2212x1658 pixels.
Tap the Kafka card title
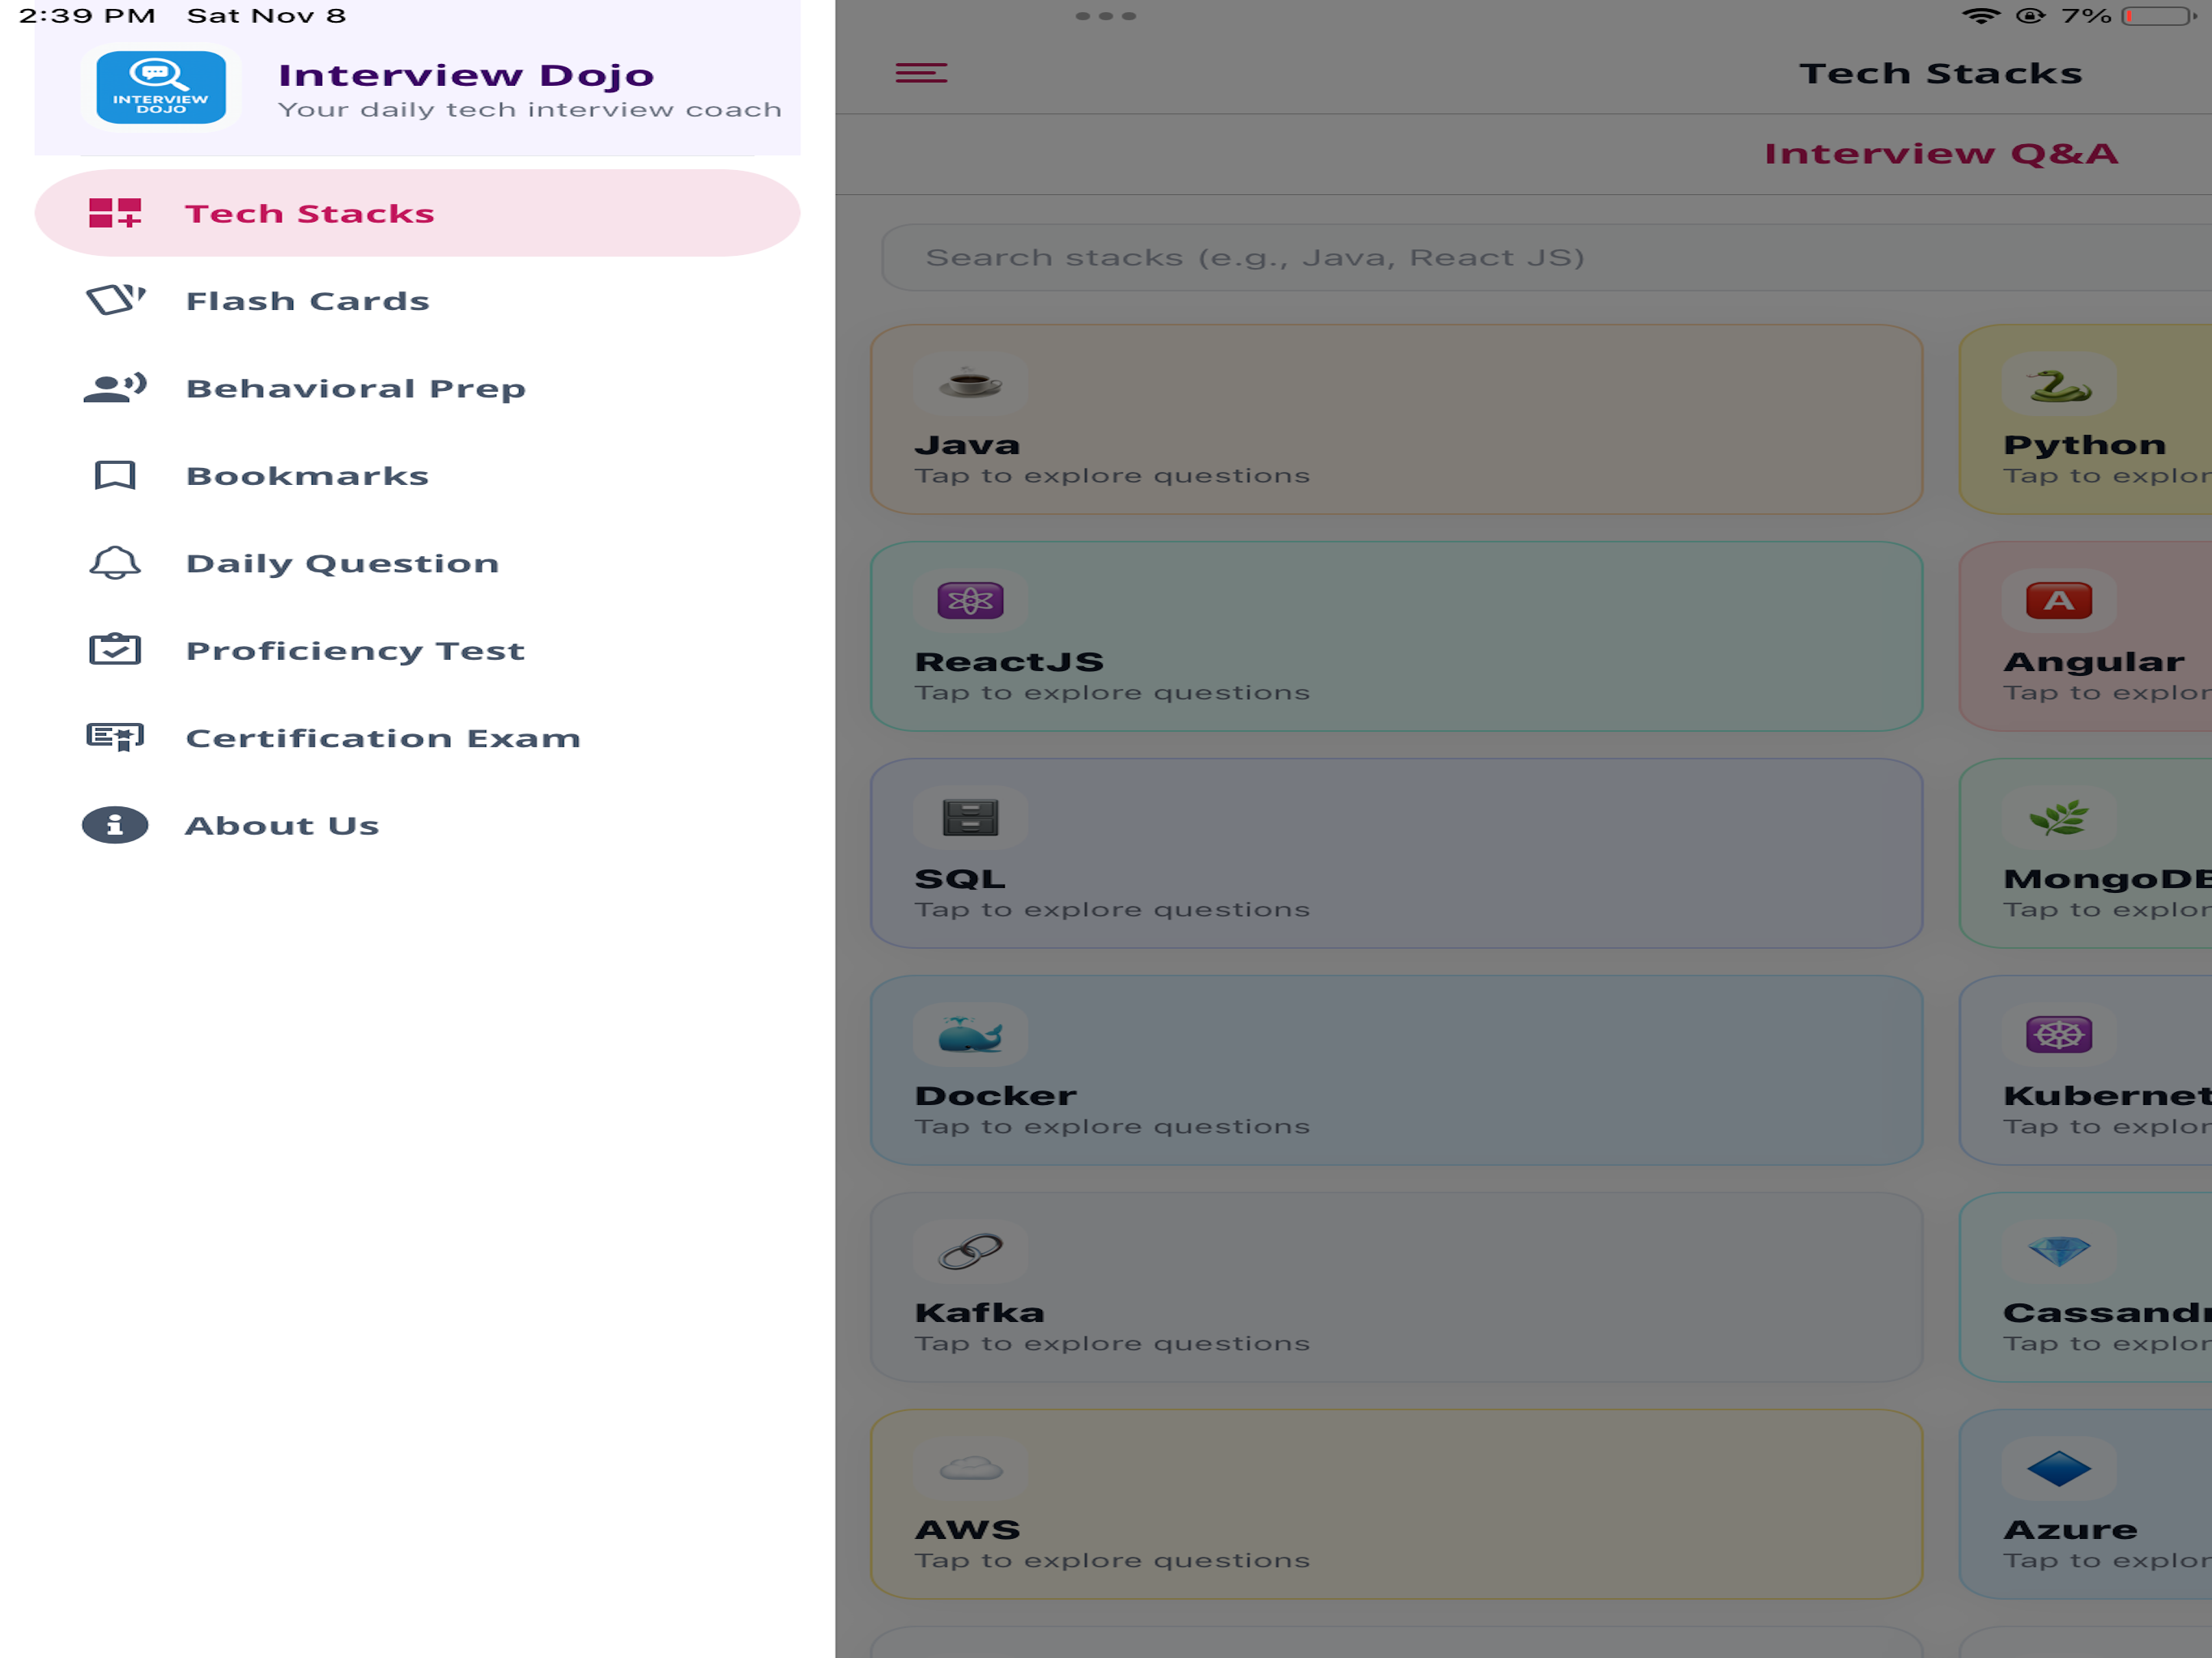click(980, 1312)
